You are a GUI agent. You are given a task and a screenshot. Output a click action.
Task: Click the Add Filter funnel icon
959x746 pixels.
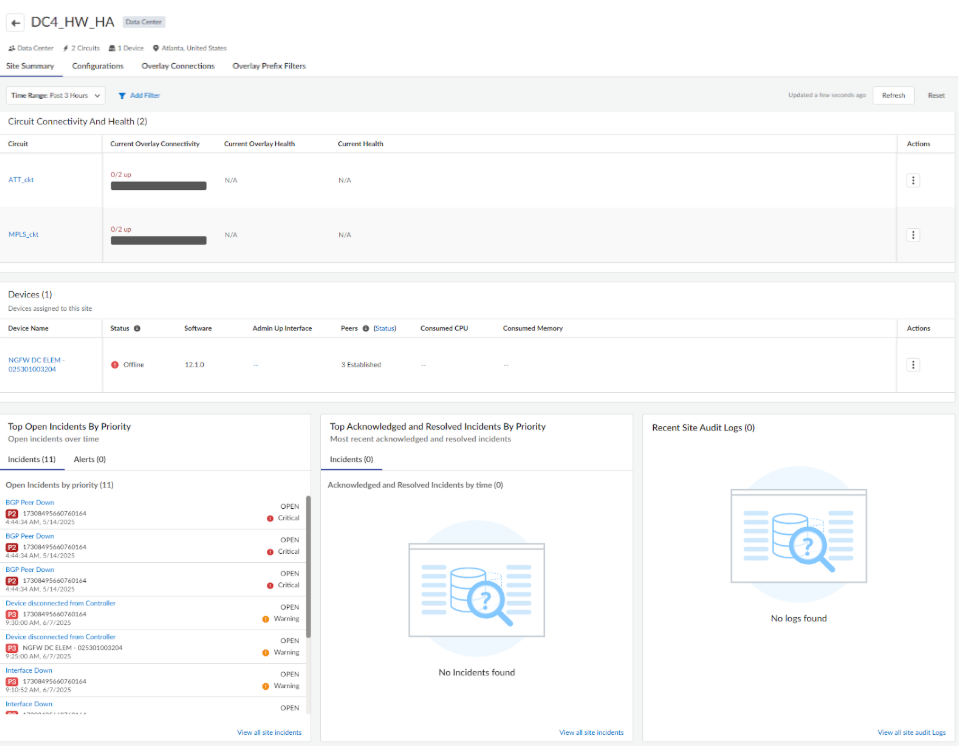click(122, 96)
